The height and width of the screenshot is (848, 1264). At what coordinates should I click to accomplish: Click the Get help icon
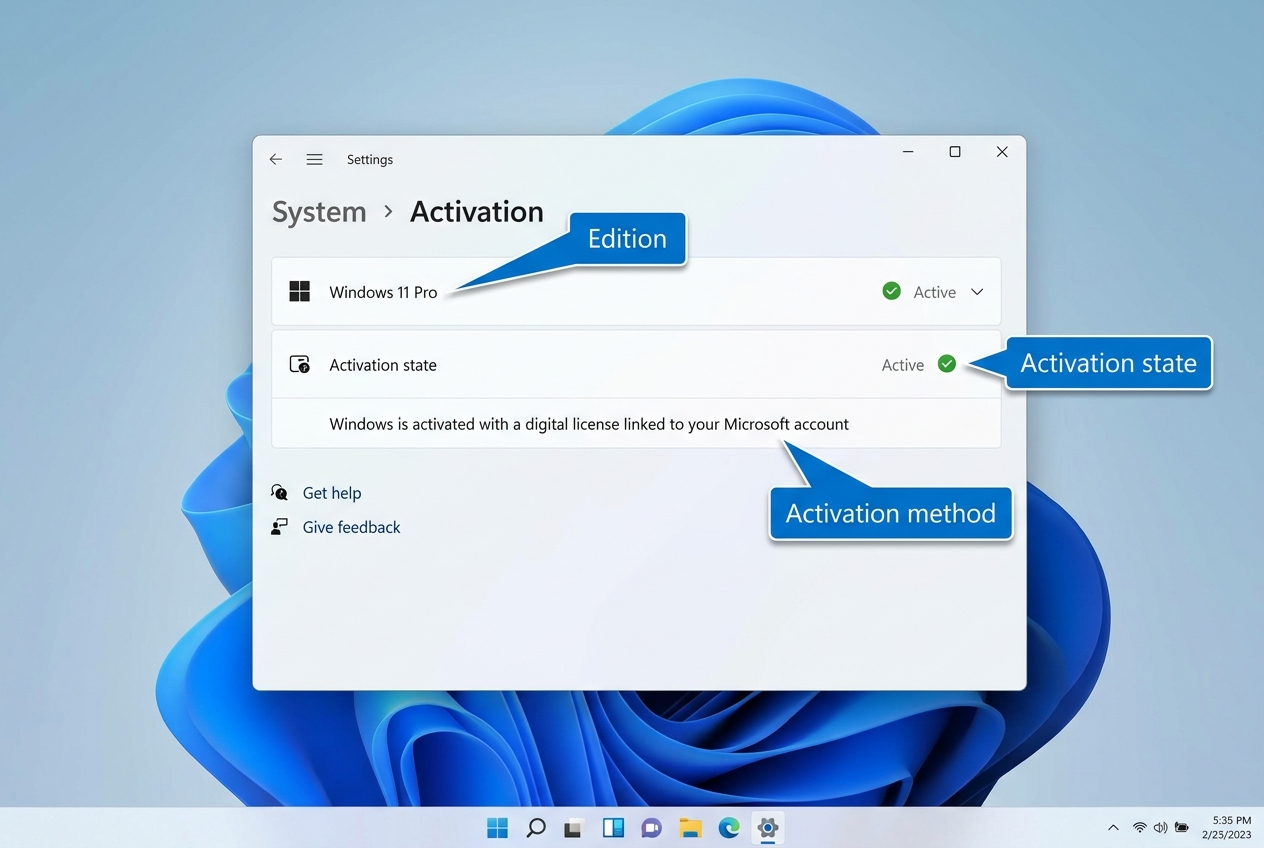[x=280, y=493]
